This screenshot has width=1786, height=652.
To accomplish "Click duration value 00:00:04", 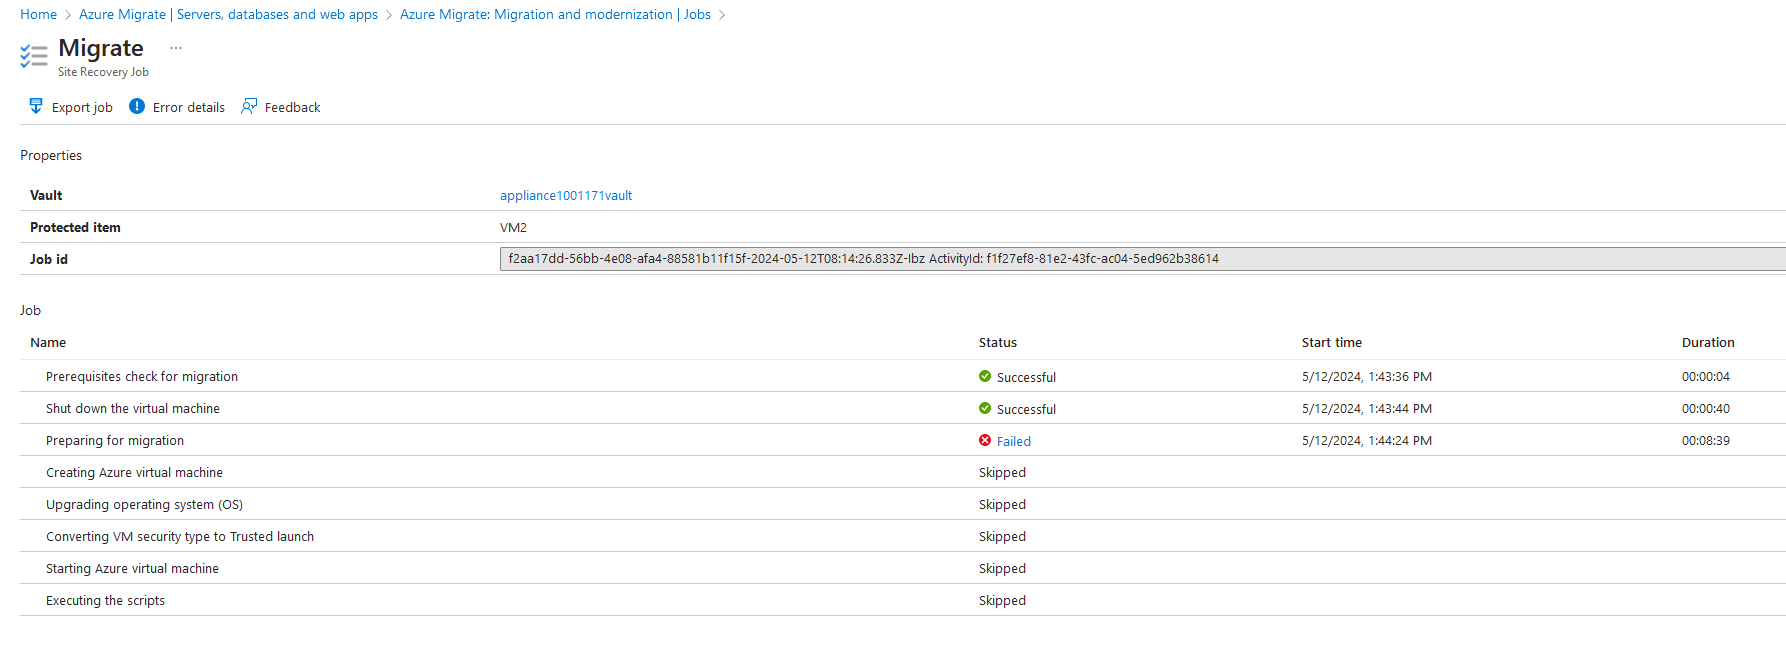I will pyautogui.click(x=1706, y=377).
